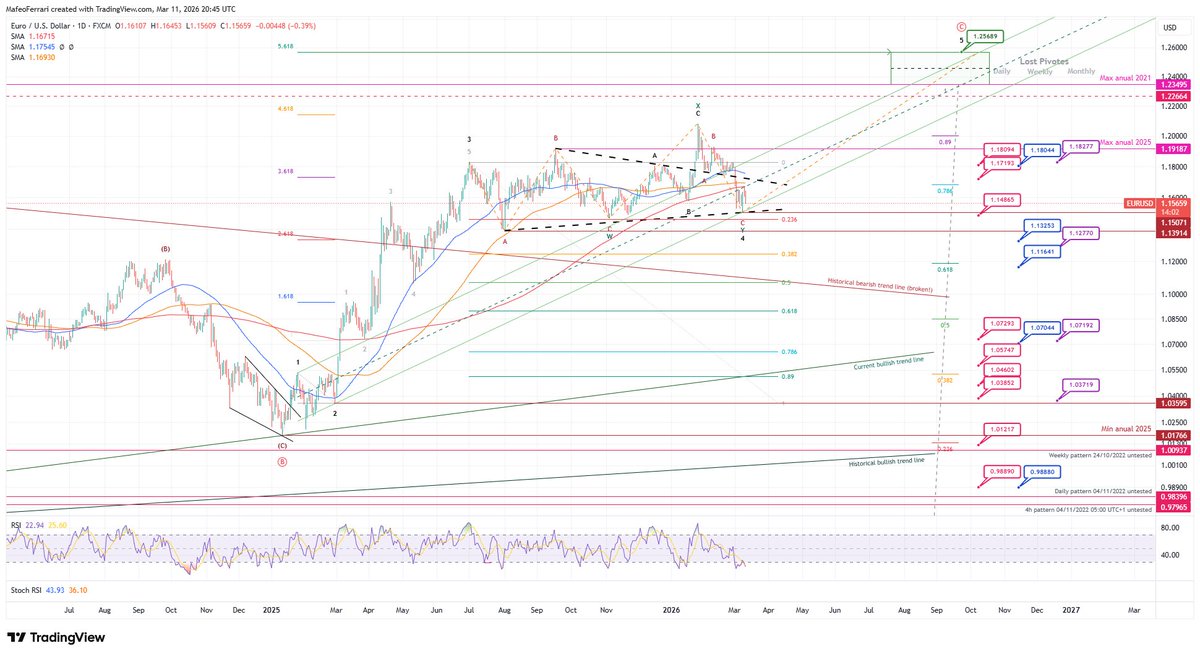Click the 0.97965 price axis tag
The image size is (1200, 656).
1174,506
